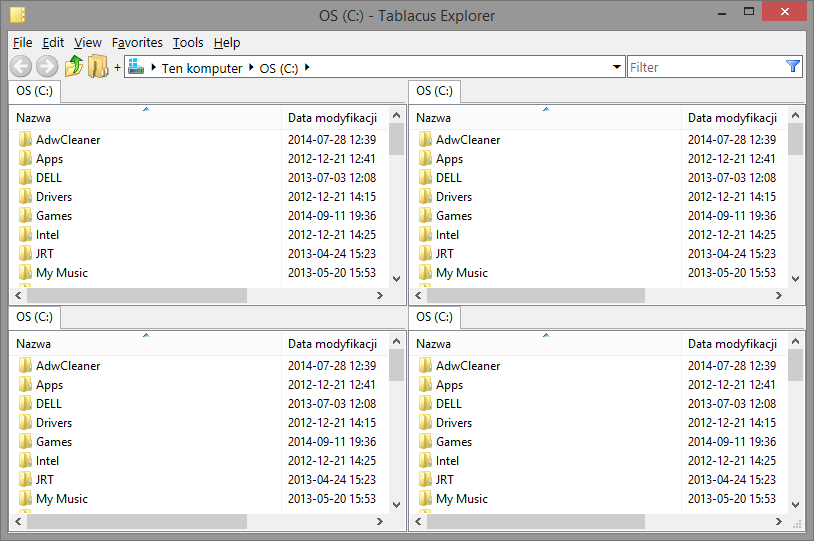Click top-left pane horizontal scrollbar thumb
This screenshot has height=541, width=814.
pyautogui.click(x=137, y=295)
